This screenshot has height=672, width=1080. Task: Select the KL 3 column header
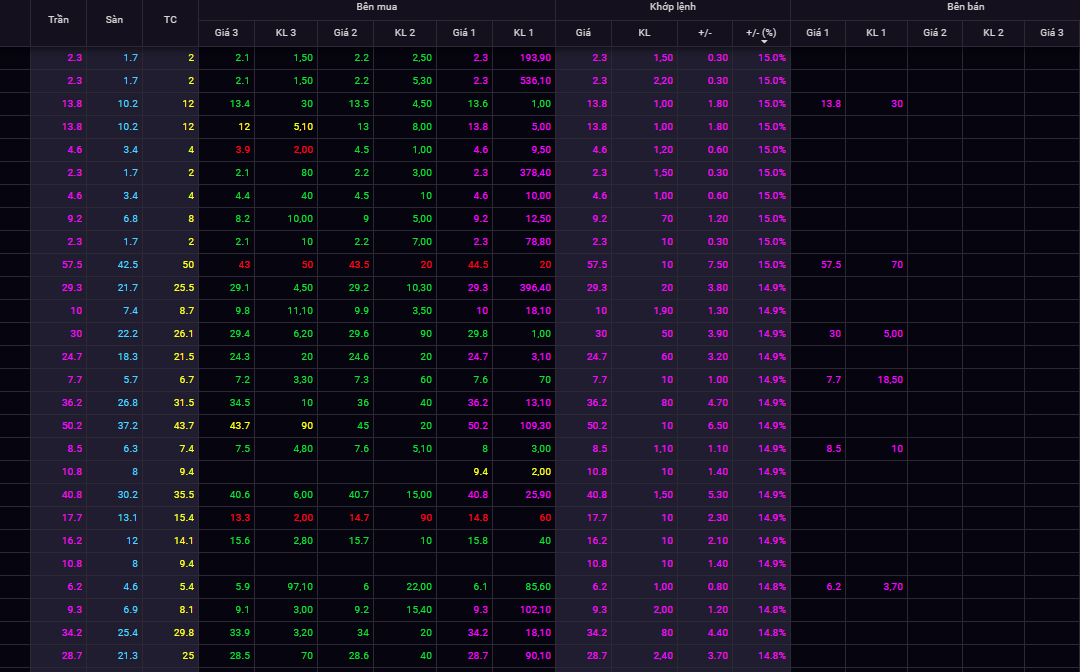tap(286, 33)
